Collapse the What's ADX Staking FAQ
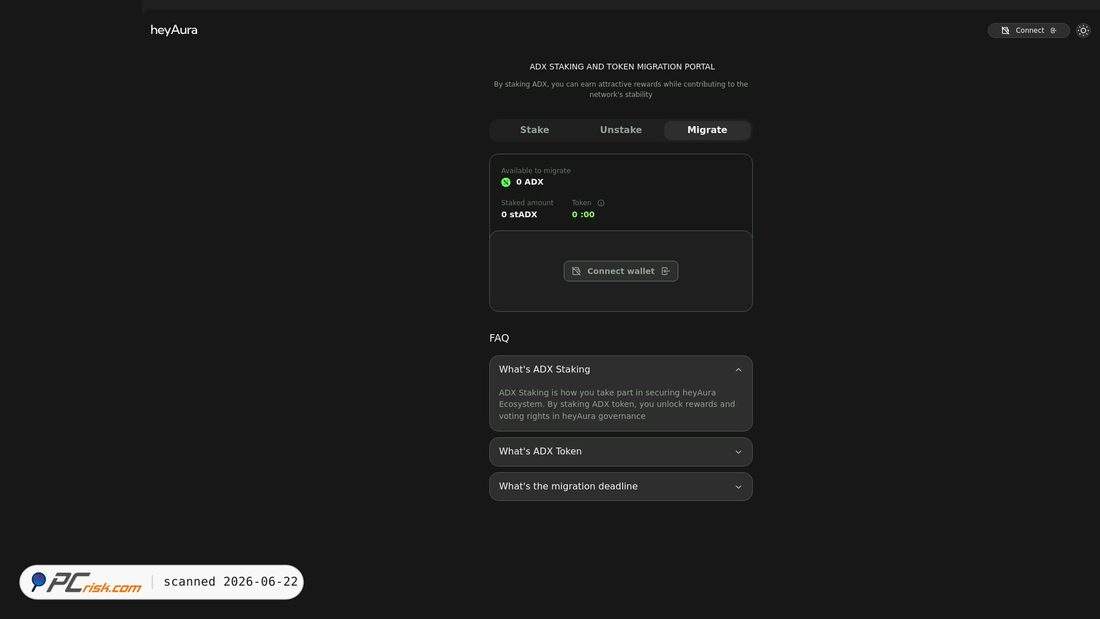 tap(621, 369)
